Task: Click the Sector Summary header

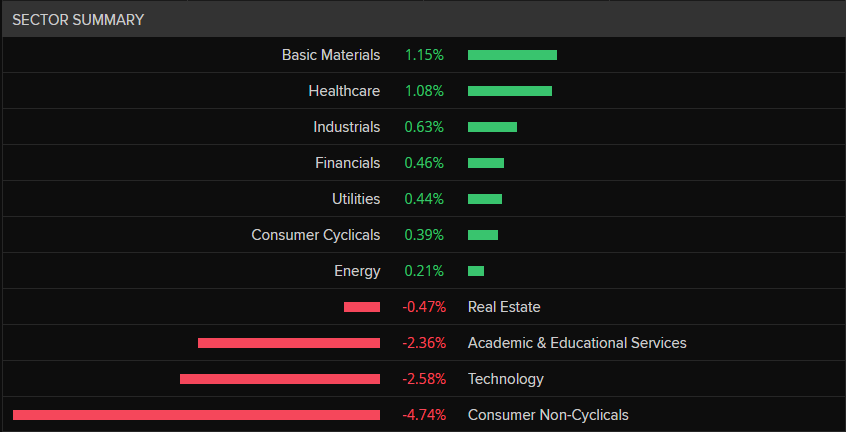Action: [x=78, y=20]
